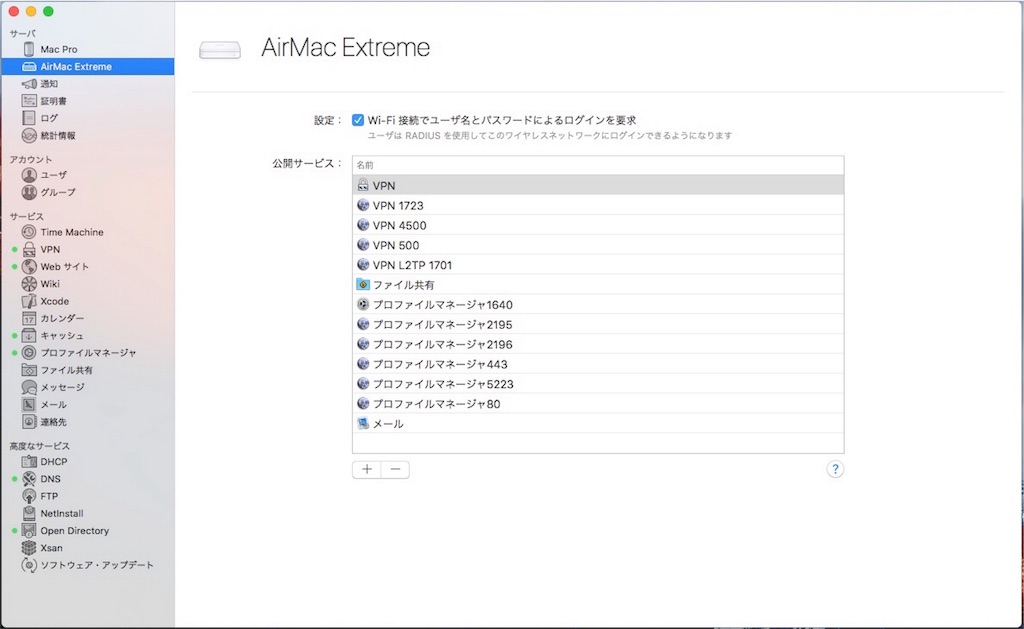Open the 連絡先 contacts icon
The height and width of the screenshot is (629, 1024).
(x=29, y=422)
